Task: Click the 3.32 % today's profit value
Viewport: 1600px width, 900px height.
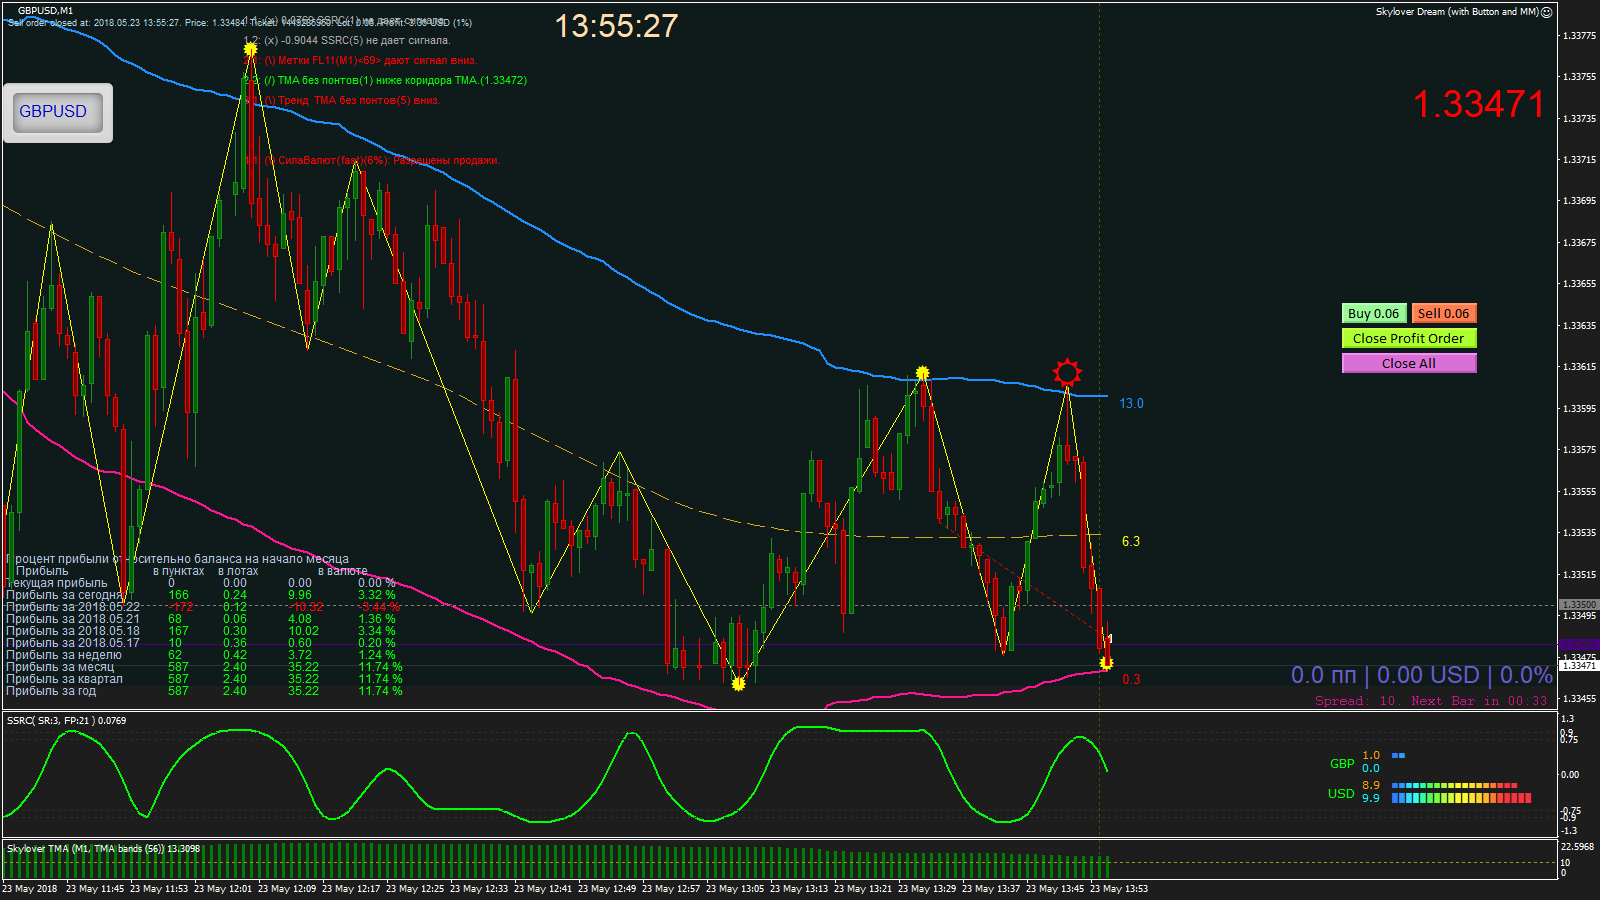Action: [377, 595]
